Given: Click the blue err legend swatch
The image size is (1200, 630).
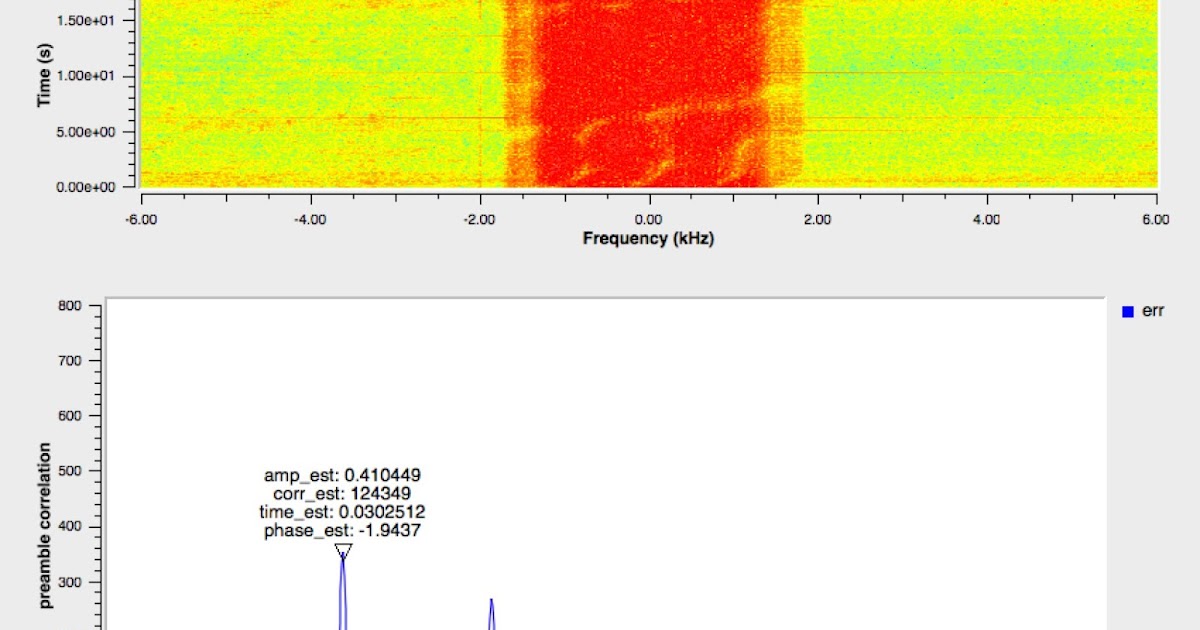Looking at the screenshot, I should click(1128, 311).
